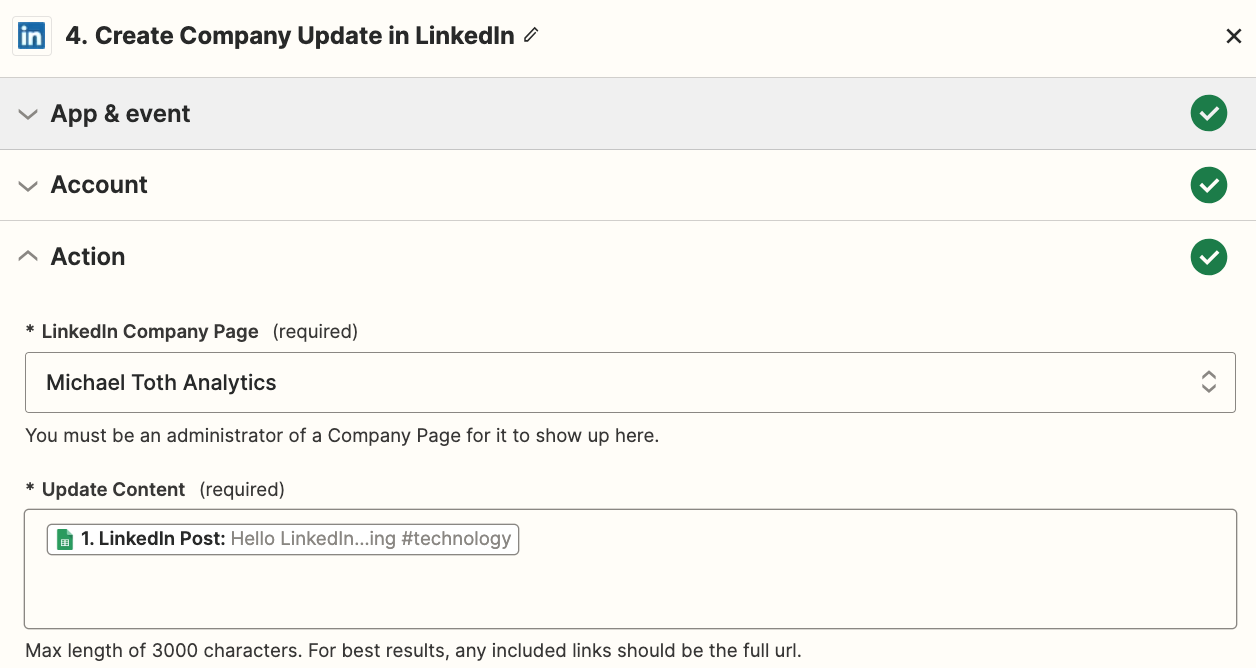Viewport: 1256px width, 668px height.
Task: Click the step title Create Company Update
Action: click(x=290, y=36)
